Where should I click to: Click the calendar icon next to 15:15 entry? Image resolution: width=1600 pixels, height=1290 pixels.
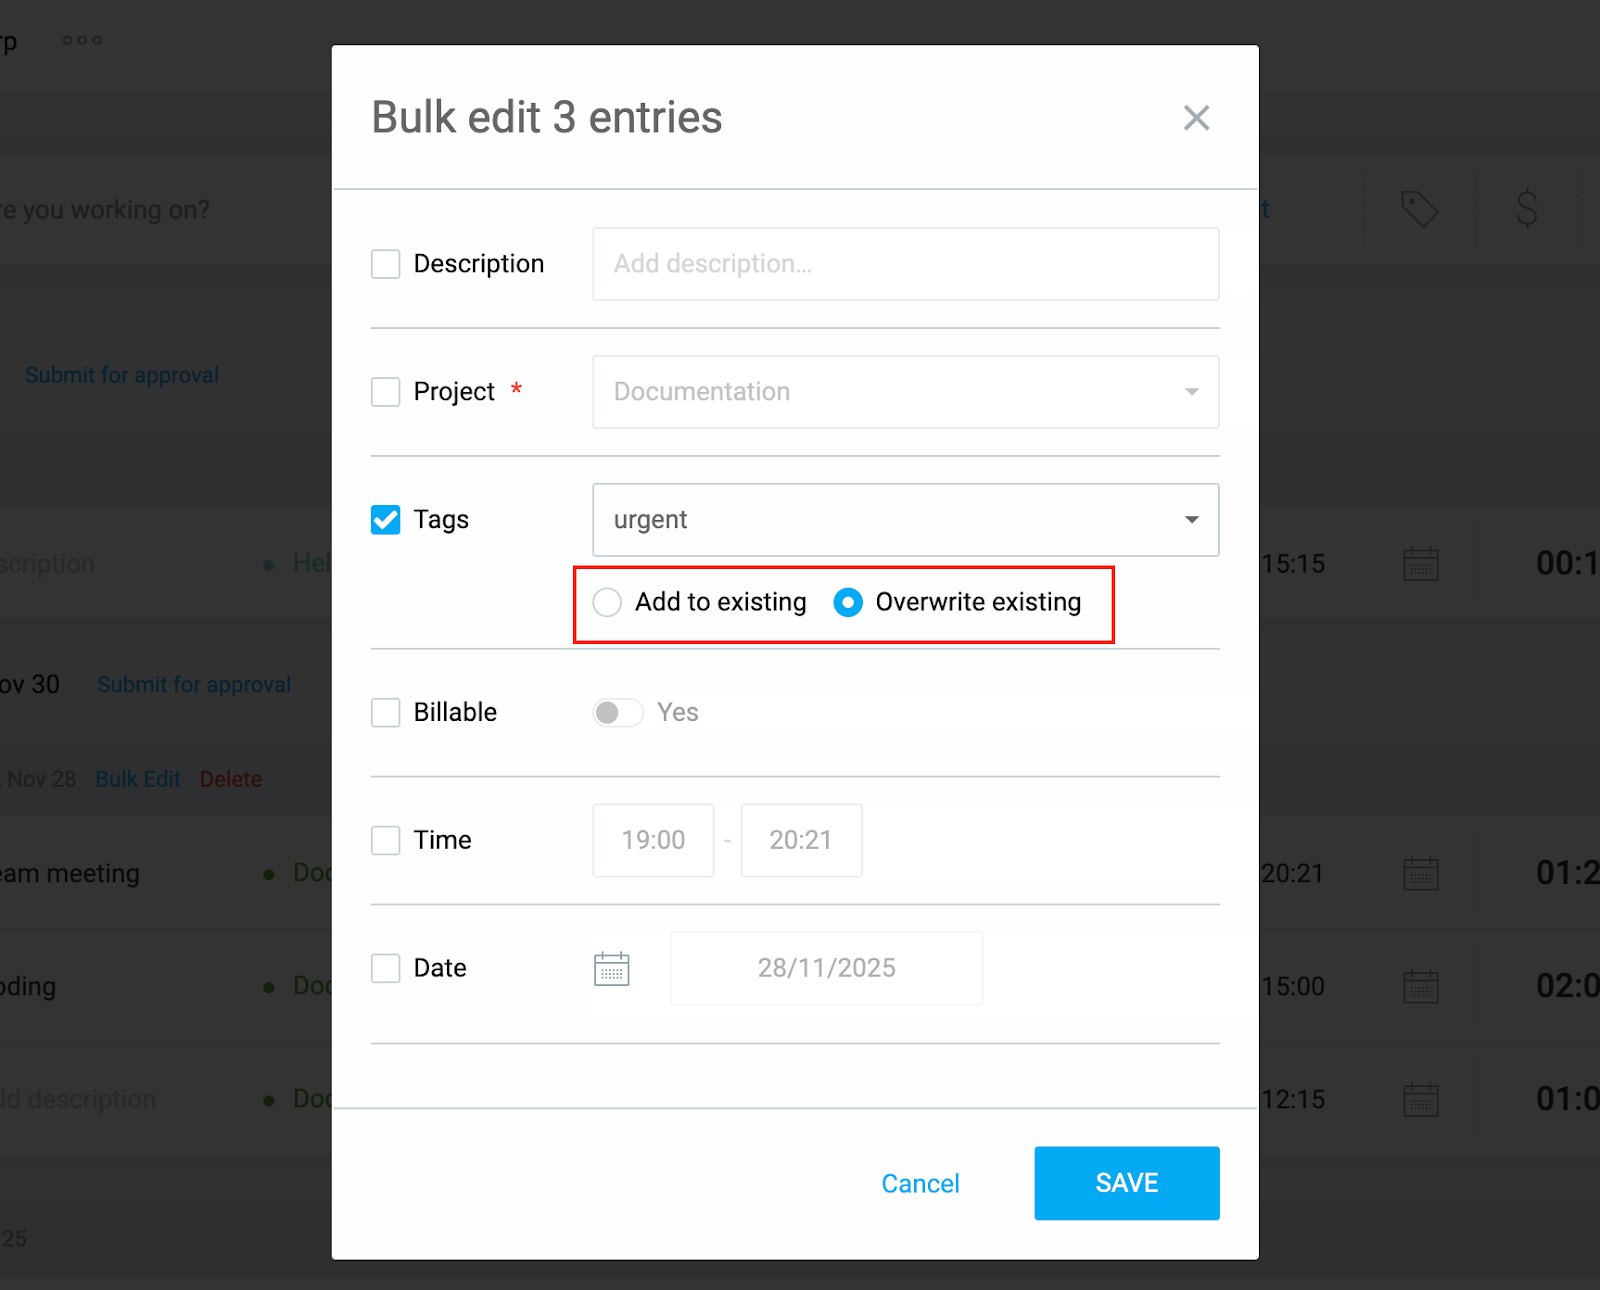1421,563
